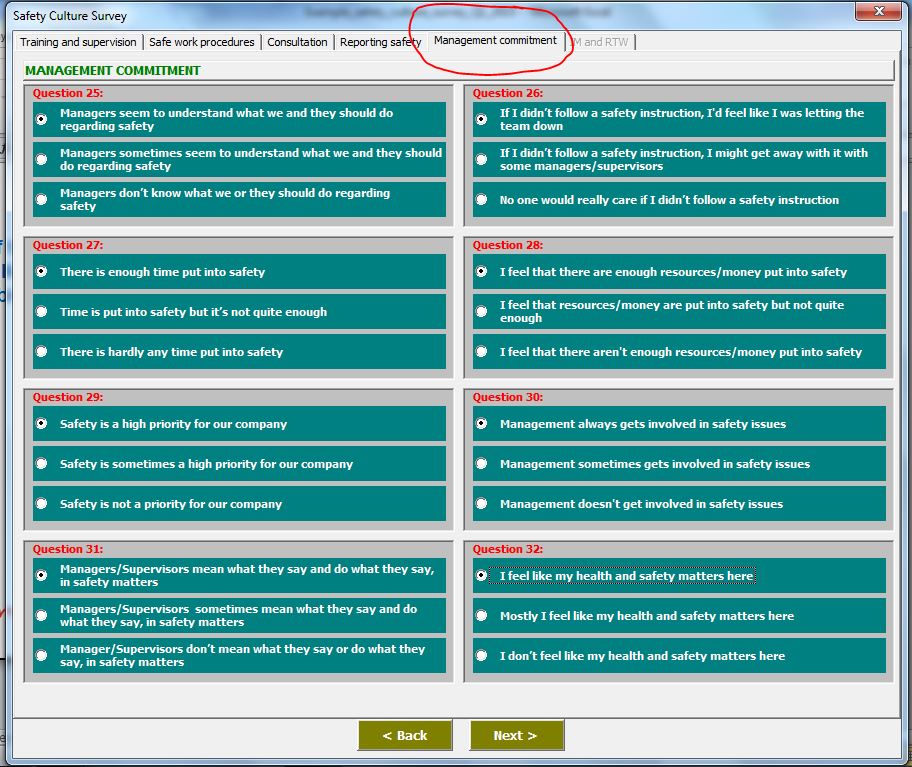
Task: Pick 'Safety is a high priority for our company'
Action: (x=40, y=423)
